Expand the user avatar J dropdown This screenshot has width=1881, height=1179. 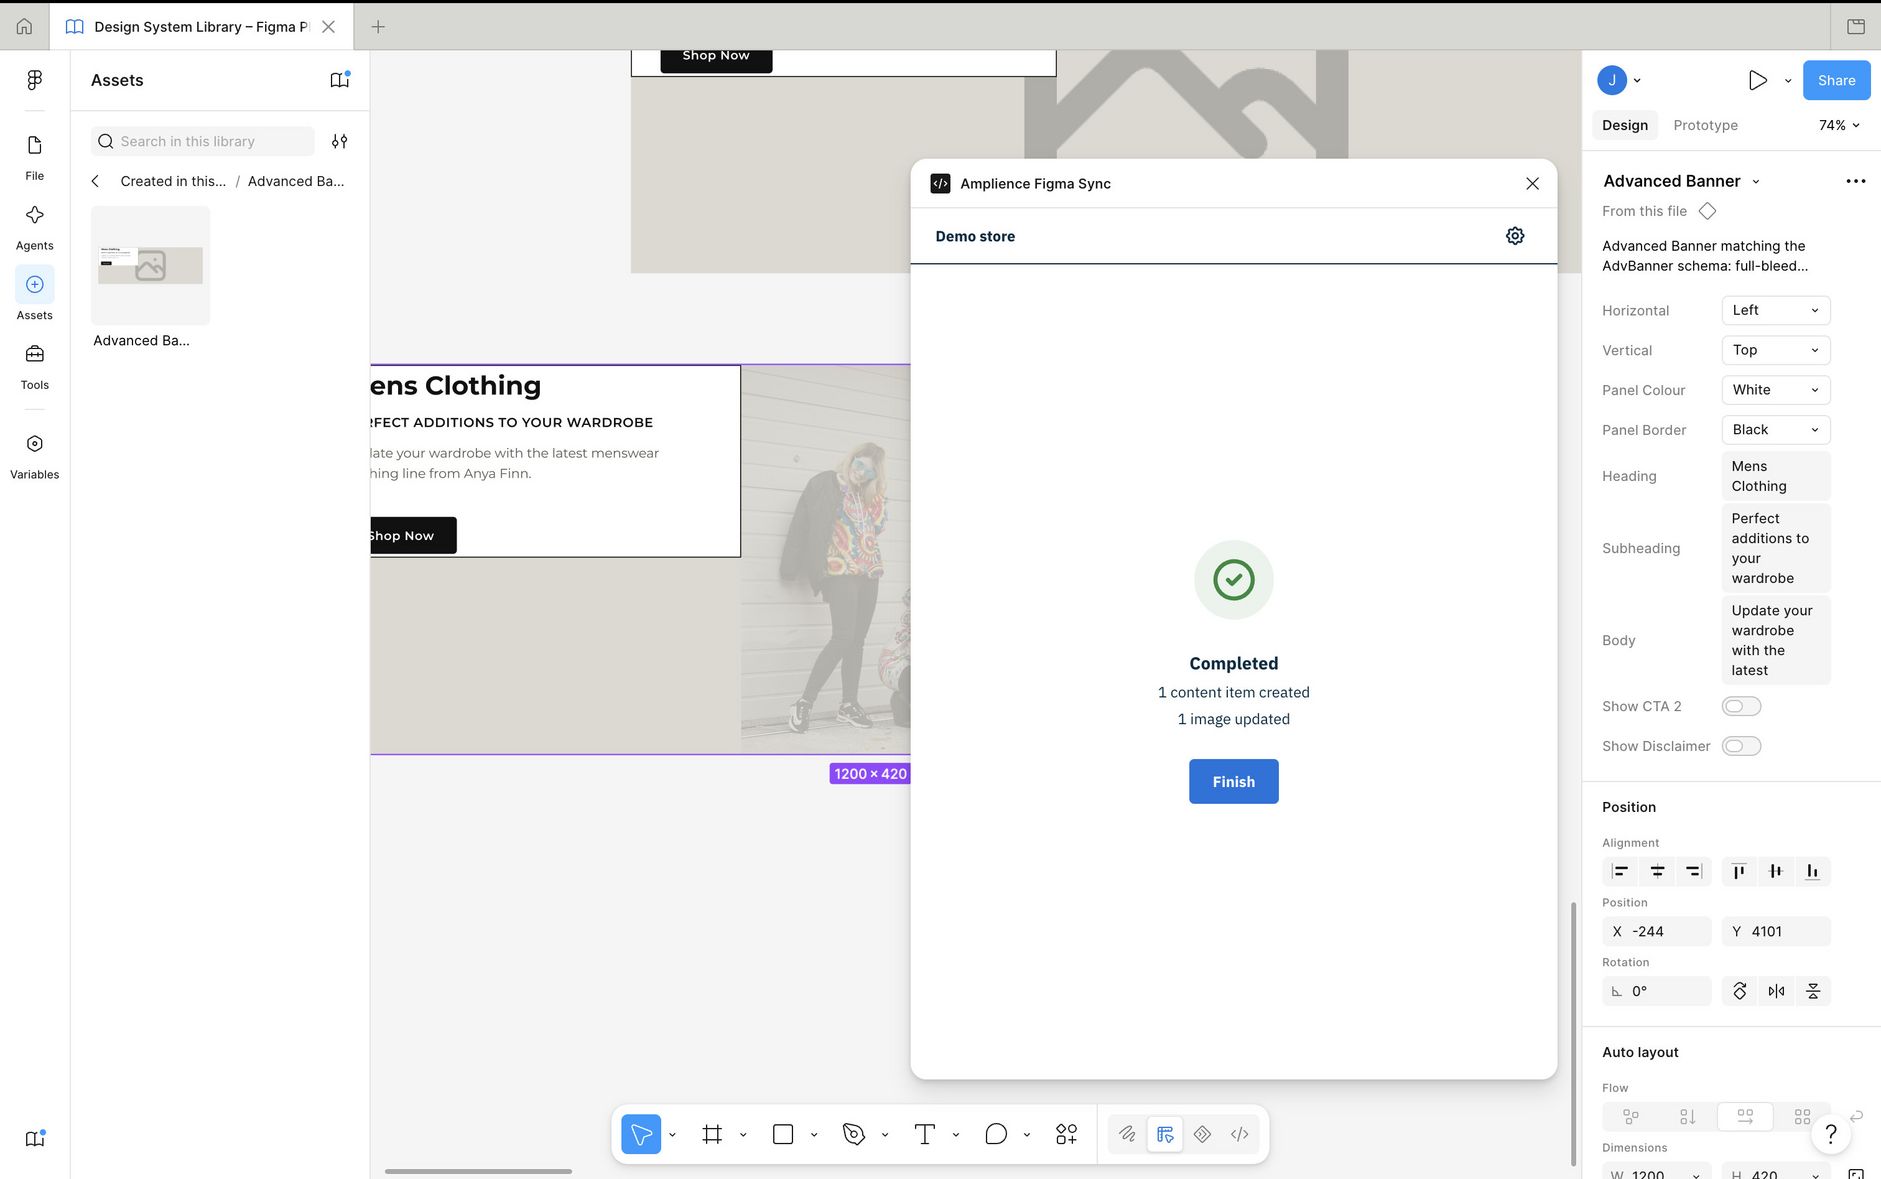coord(1637,81)
